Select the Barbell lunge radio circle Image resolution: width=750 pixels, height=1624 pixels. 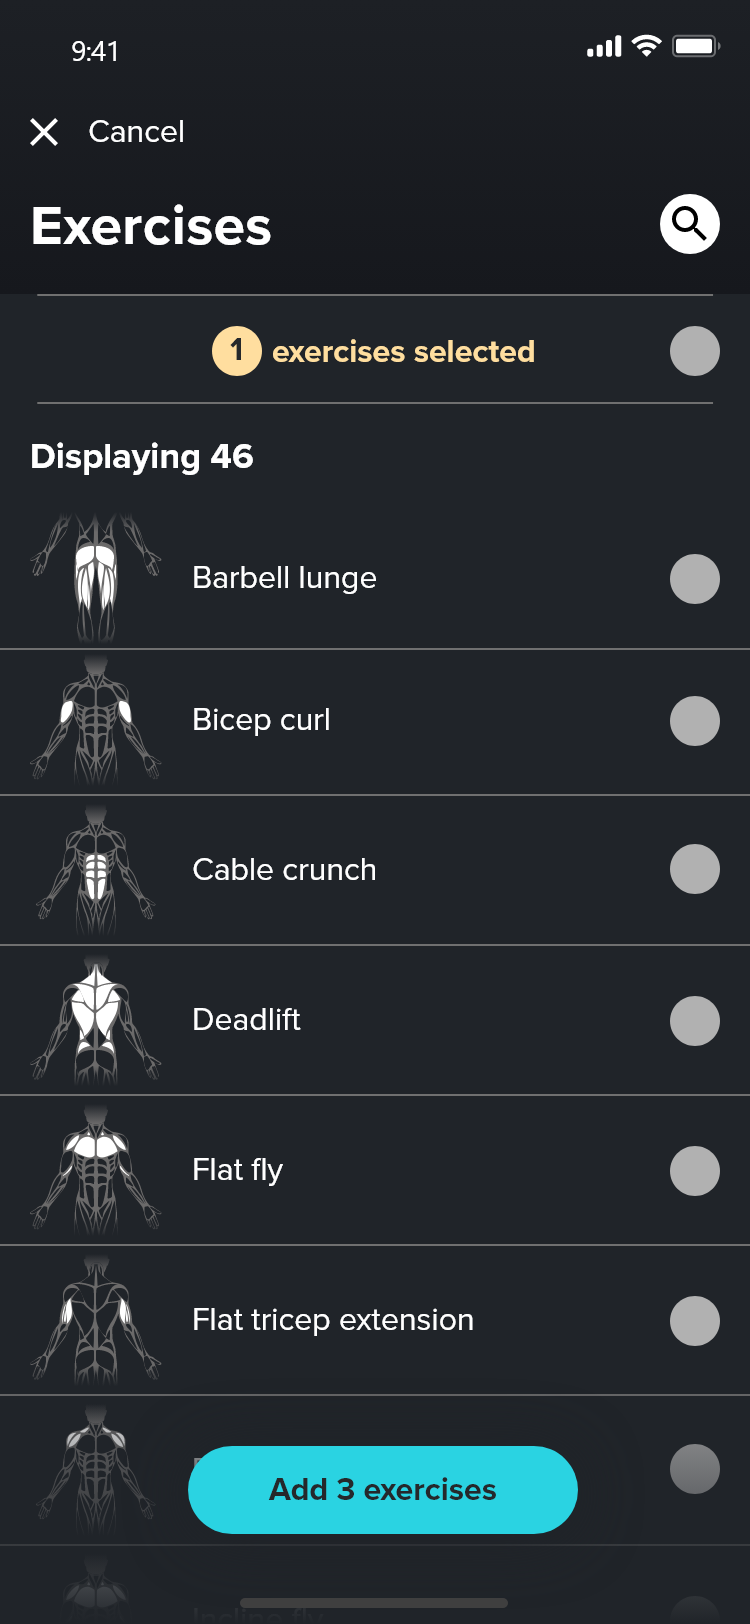coord(694,579)
